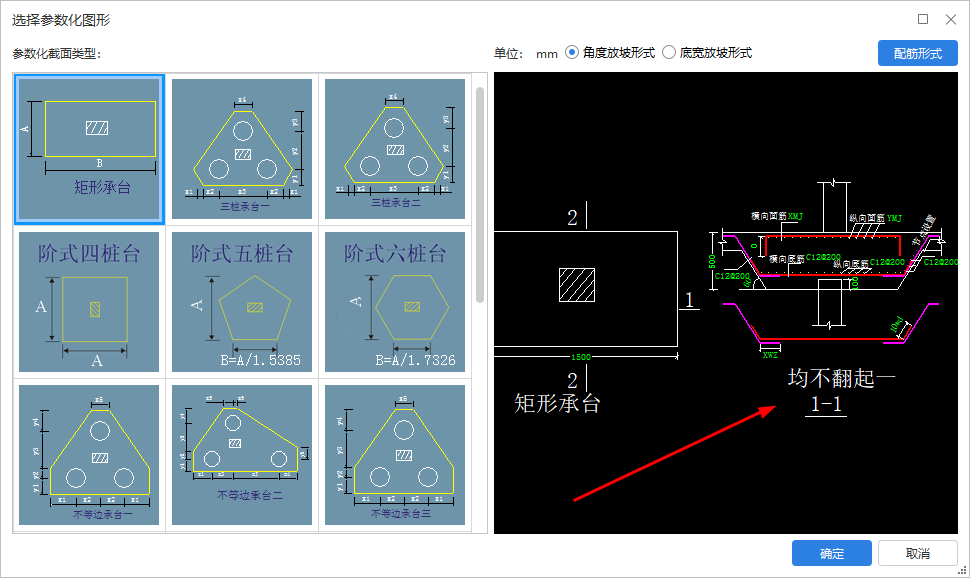Close the 选择参数化图形 dialog
The height and width of the screenshot is (578, 970).
(x=951, y=19)
